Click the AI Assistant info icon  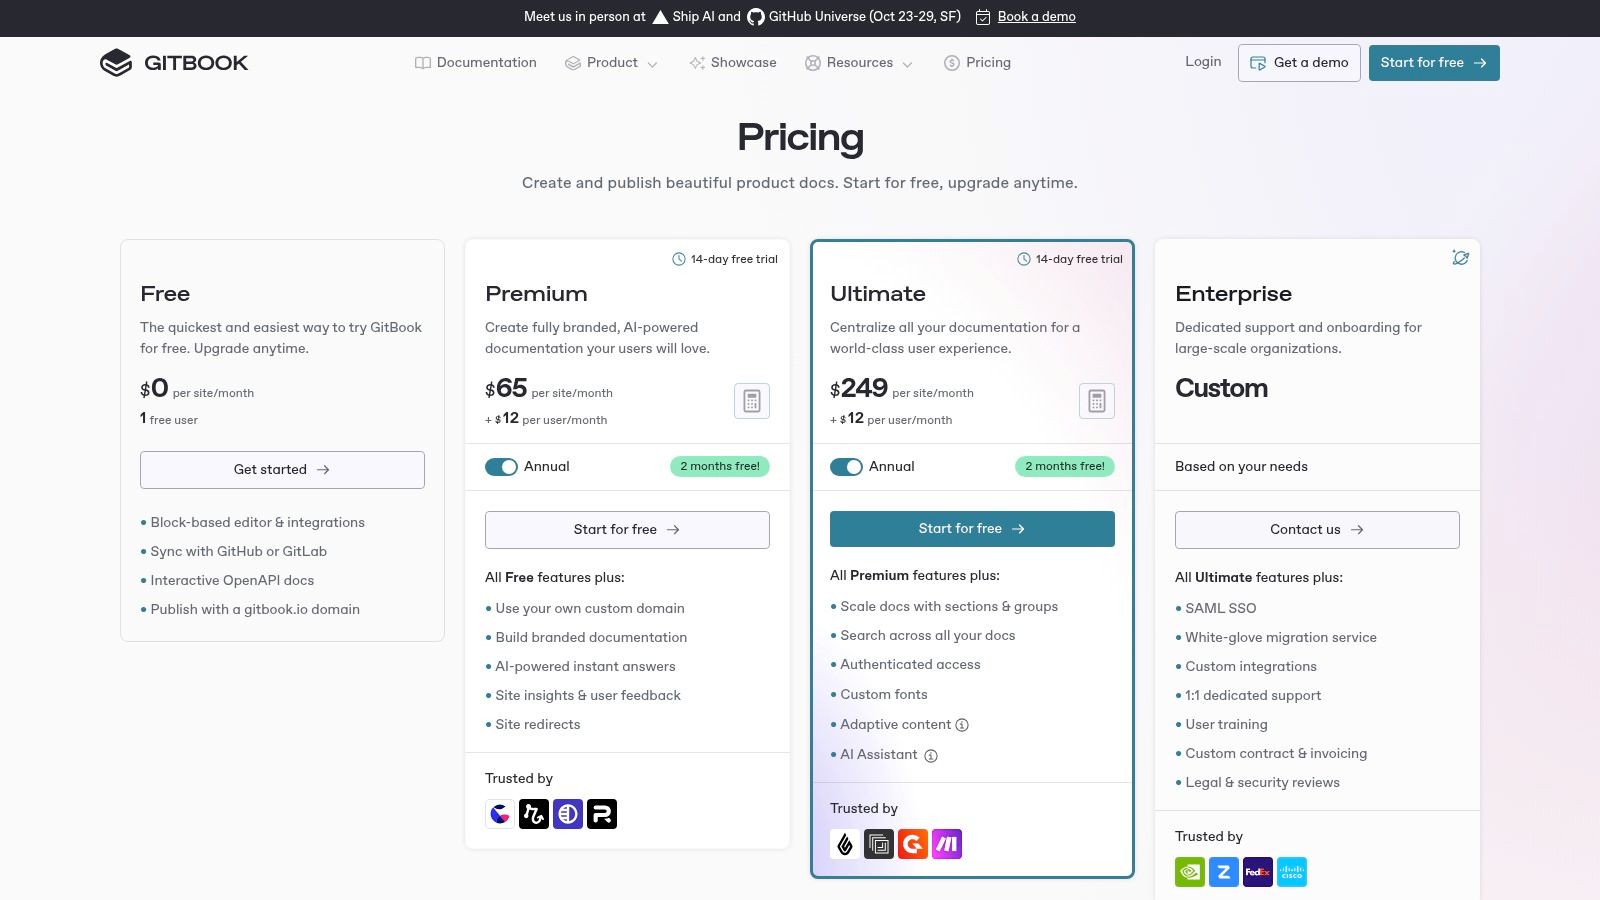(931, 756)
